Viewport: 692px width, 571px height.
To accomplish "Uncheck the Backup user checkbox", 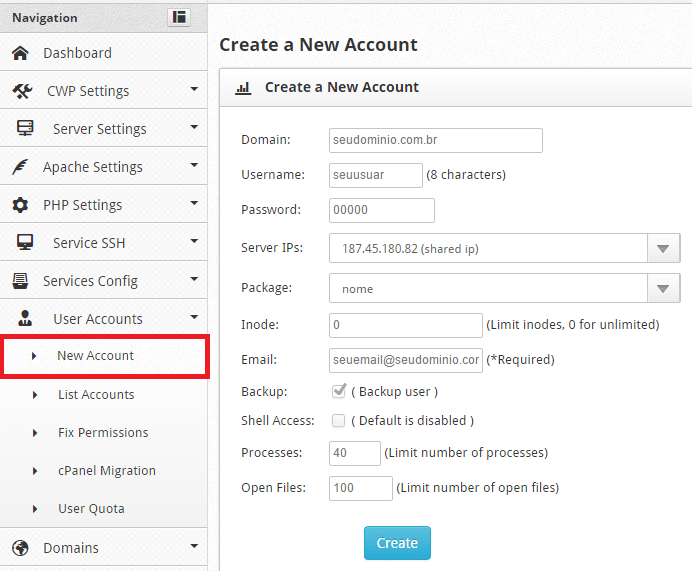I will tap(338, 391).
